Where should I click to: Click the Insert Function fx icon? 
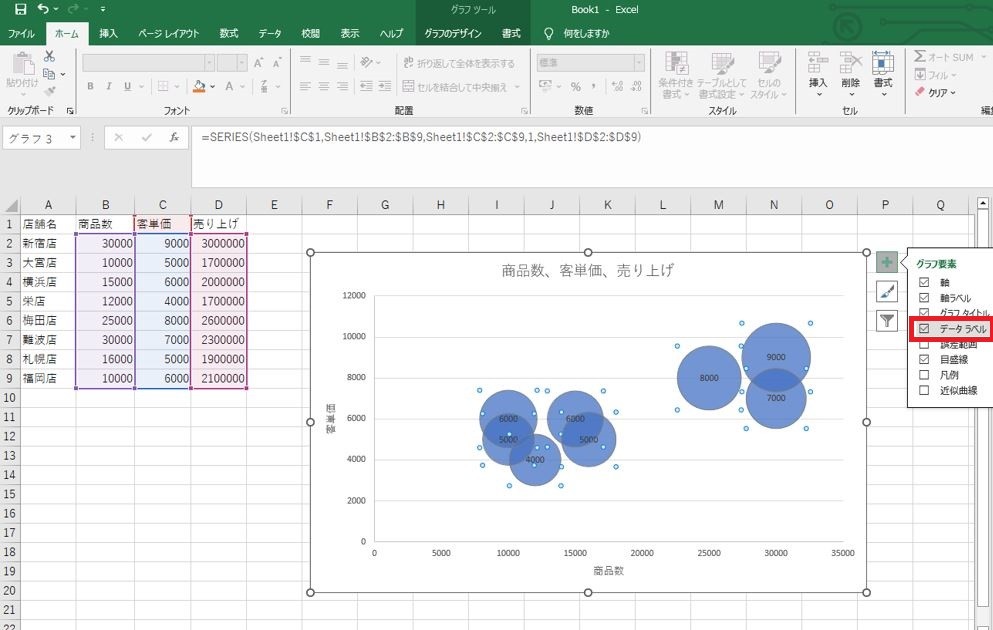174,137
